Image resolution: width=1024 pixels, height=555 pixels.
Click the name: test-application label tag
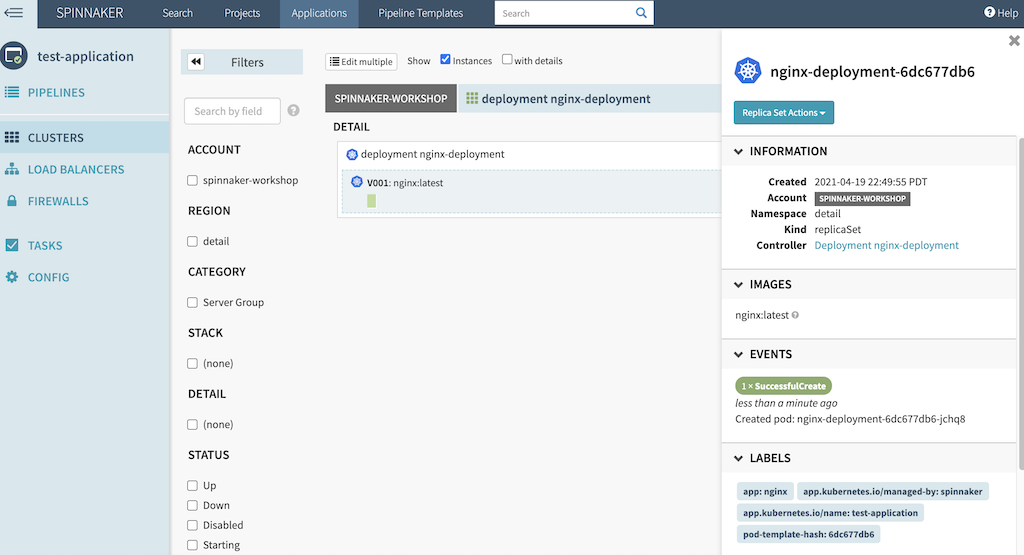pyautogui.click(x=830, y=513)
